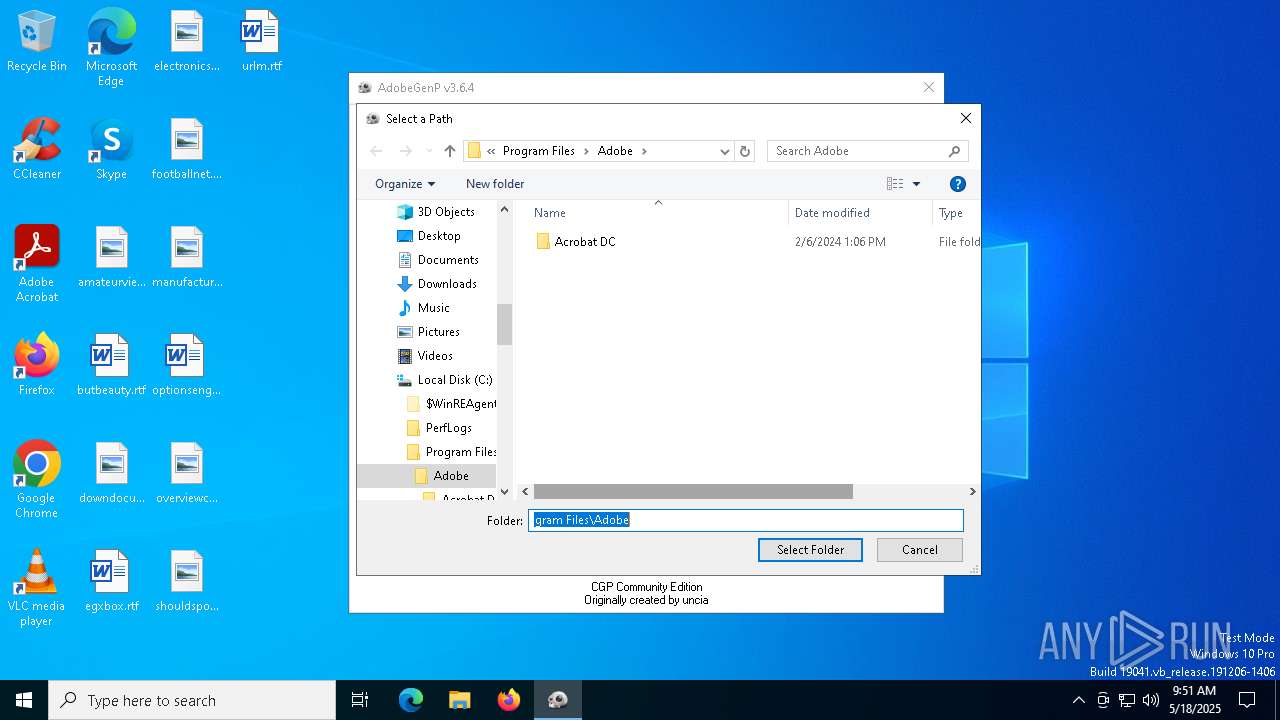This screenshot has width=1280, height=720.
Task: Select the amateurvie image file on desktop
Action: point(112,258)
